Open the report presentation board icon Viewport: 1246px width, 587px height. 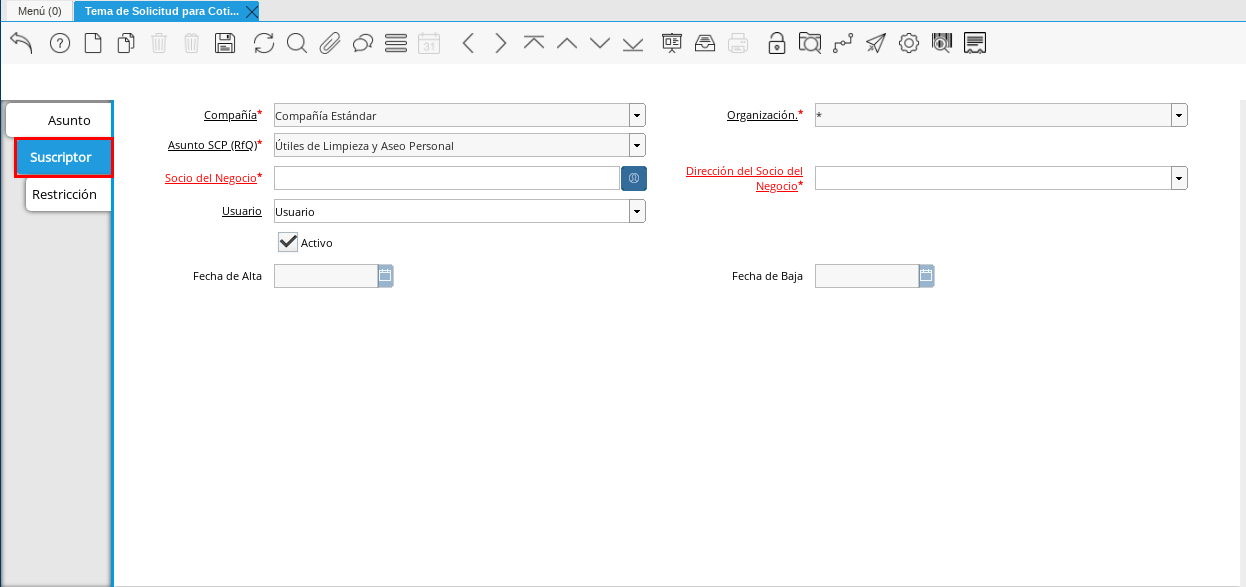[x=672, y=43]
